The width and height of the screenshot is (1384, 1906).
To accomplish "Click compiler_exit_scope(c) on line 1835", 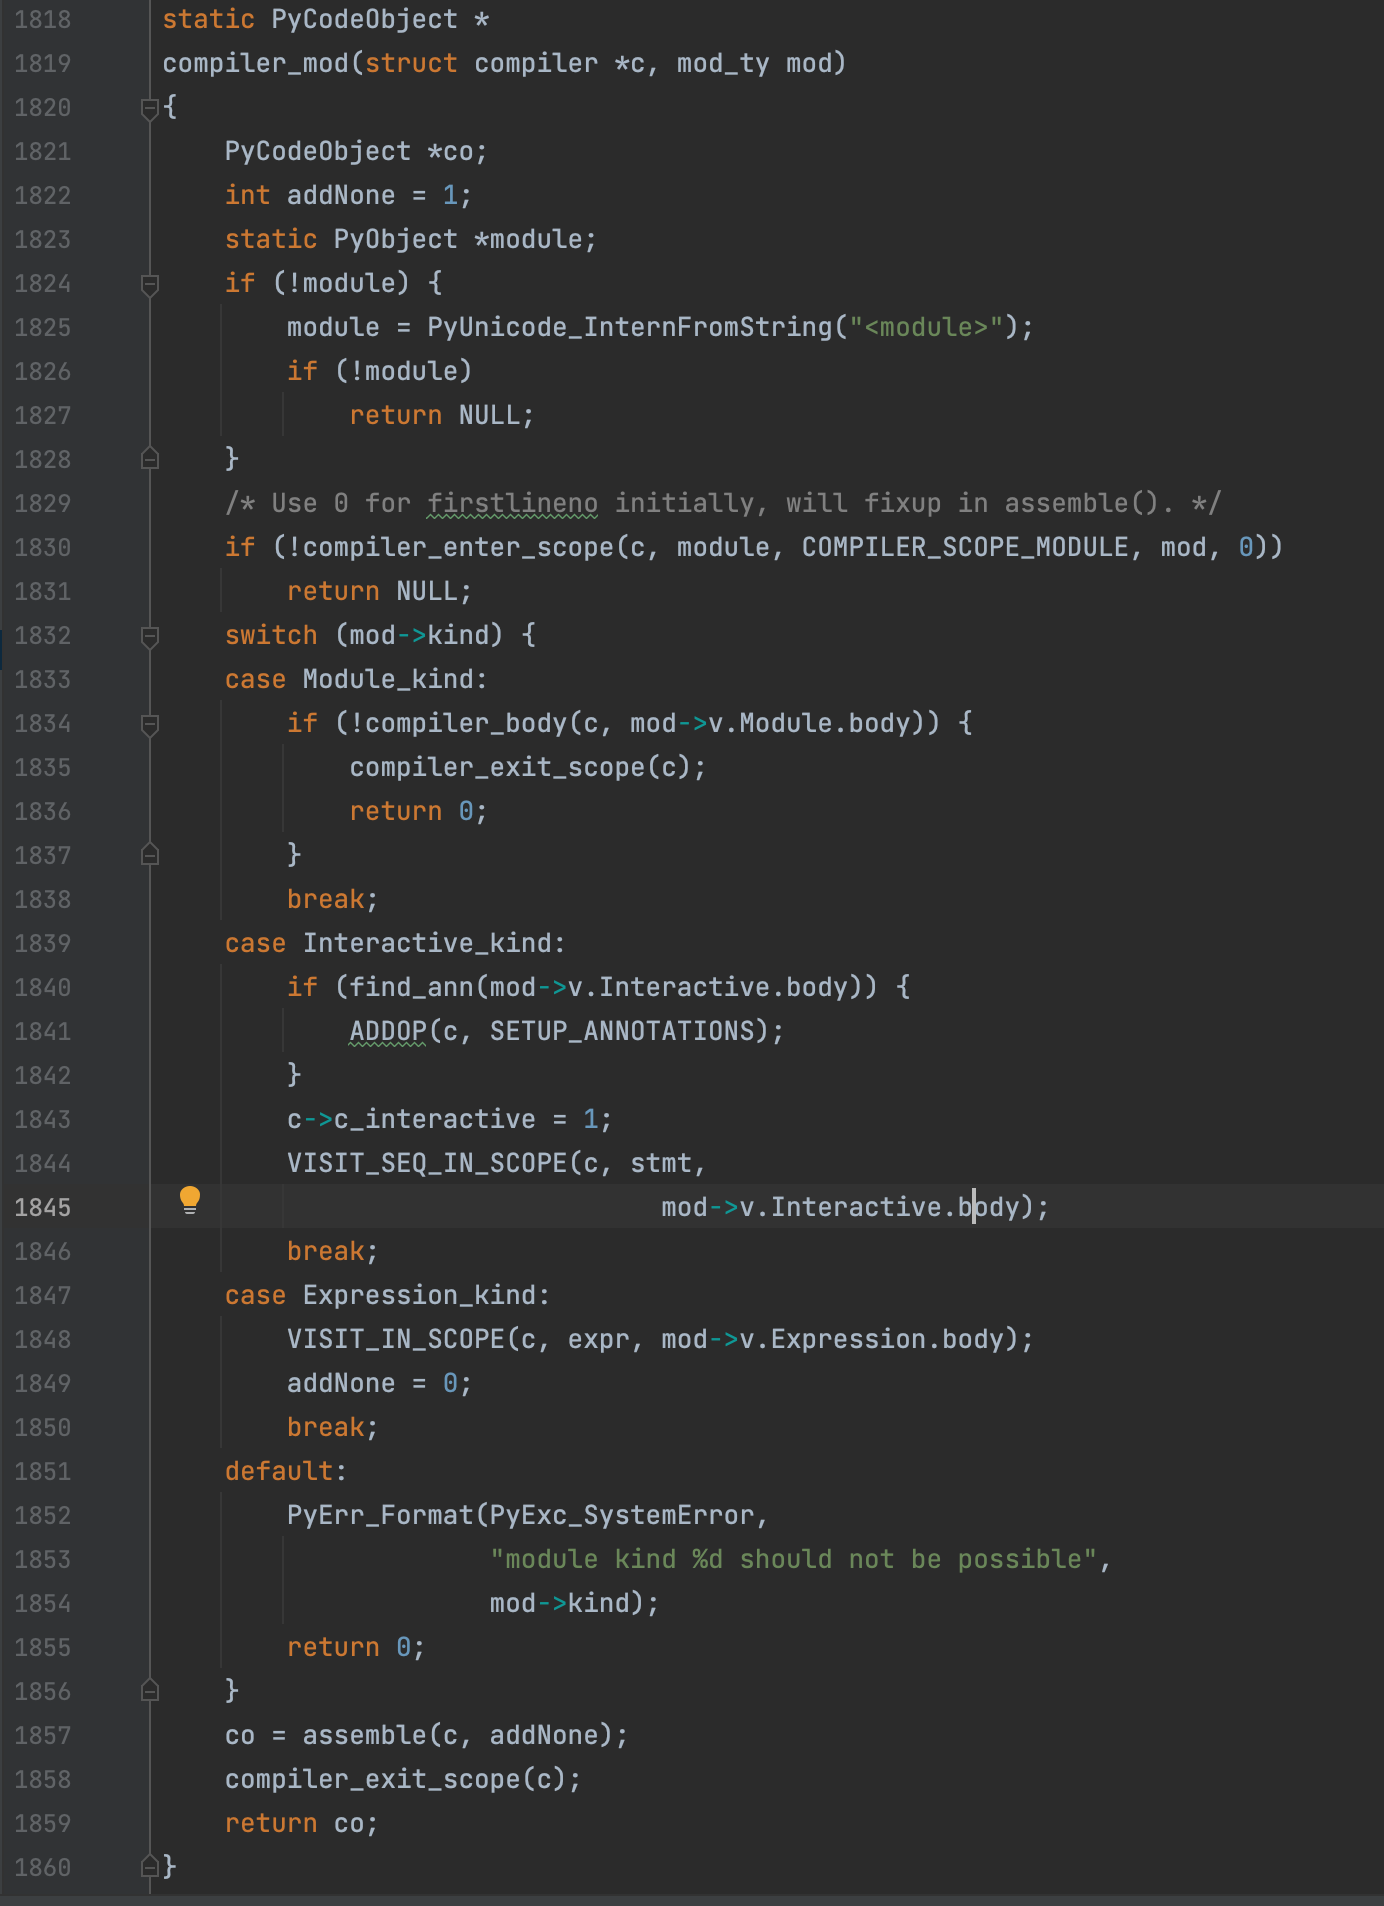I will click(x=519, y=768).
